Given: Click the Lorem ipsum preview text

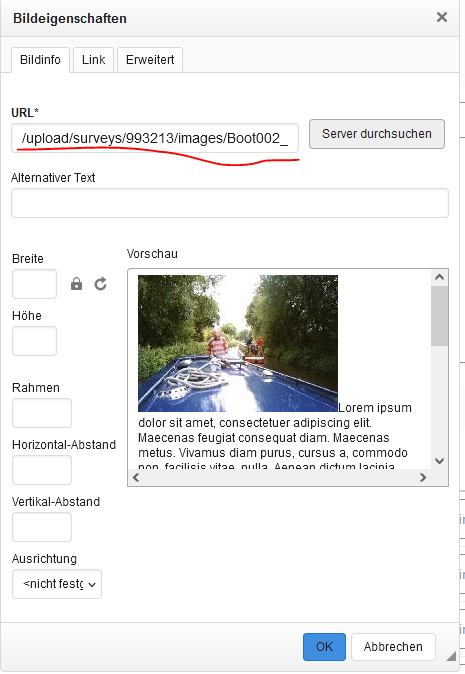Looking at the screenshot, I should tap(273, 438).
